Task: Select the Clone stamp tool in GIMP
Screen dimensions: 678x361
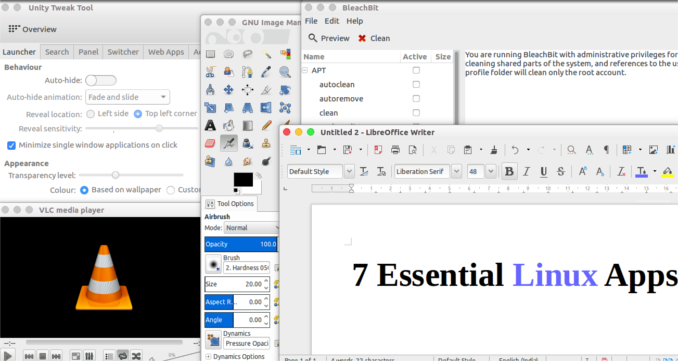Action: [x=266, y=143]
